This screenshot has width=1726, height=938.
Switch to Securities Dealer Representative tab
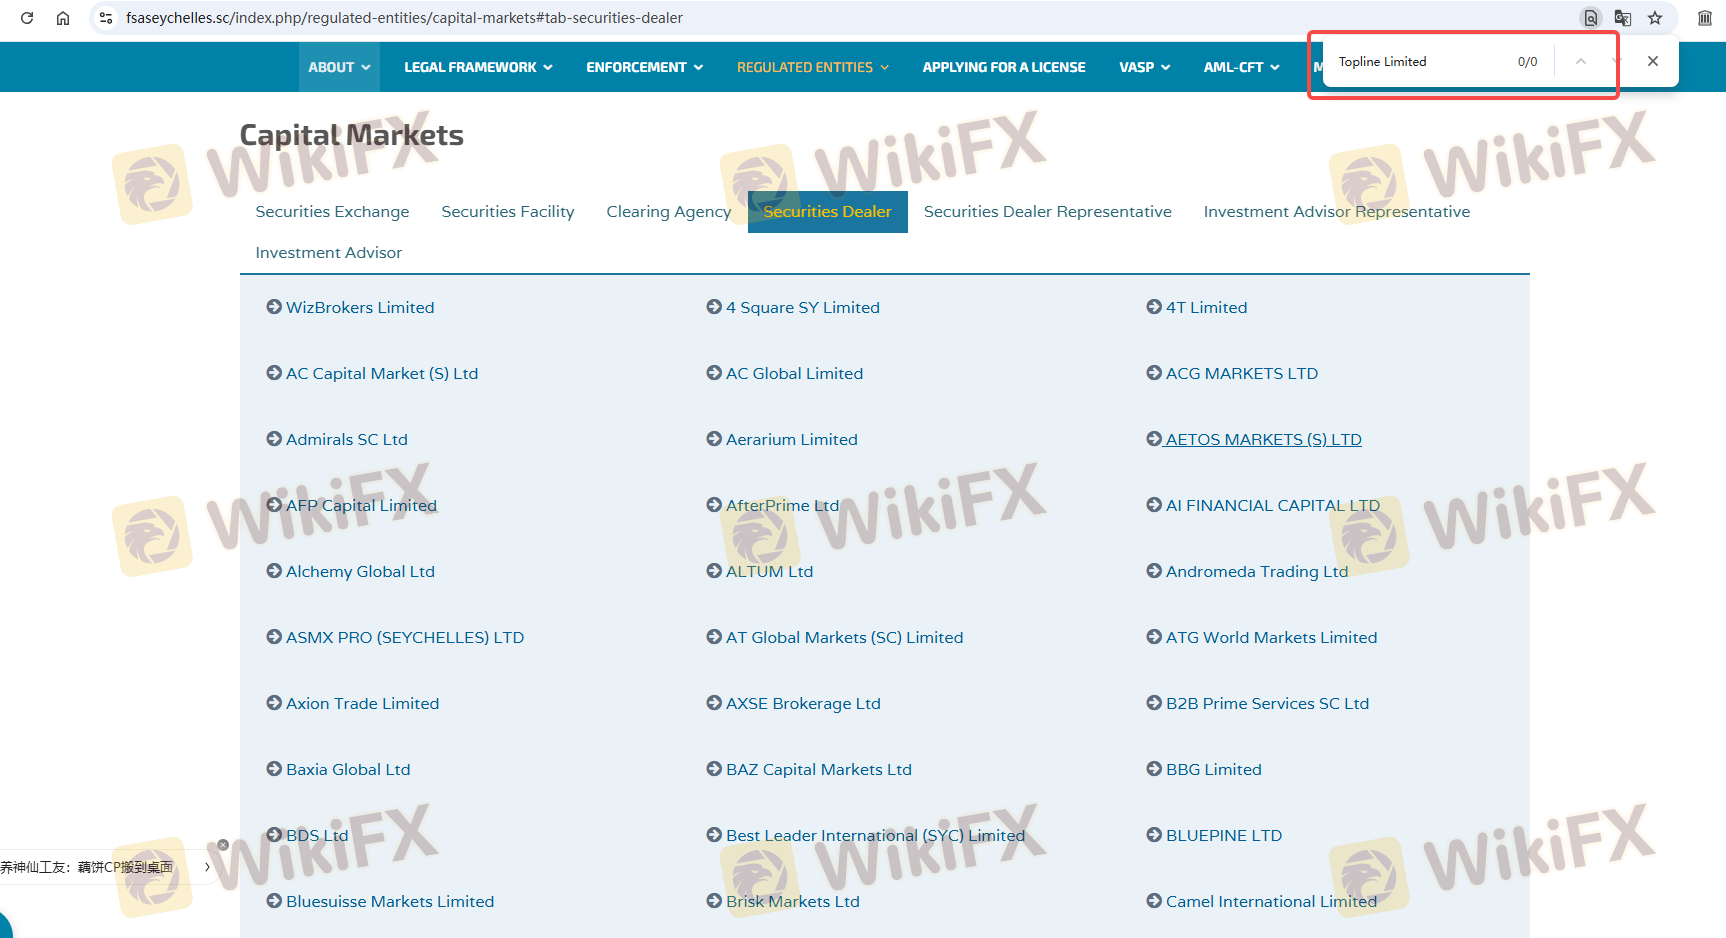tap(1048, 212)
